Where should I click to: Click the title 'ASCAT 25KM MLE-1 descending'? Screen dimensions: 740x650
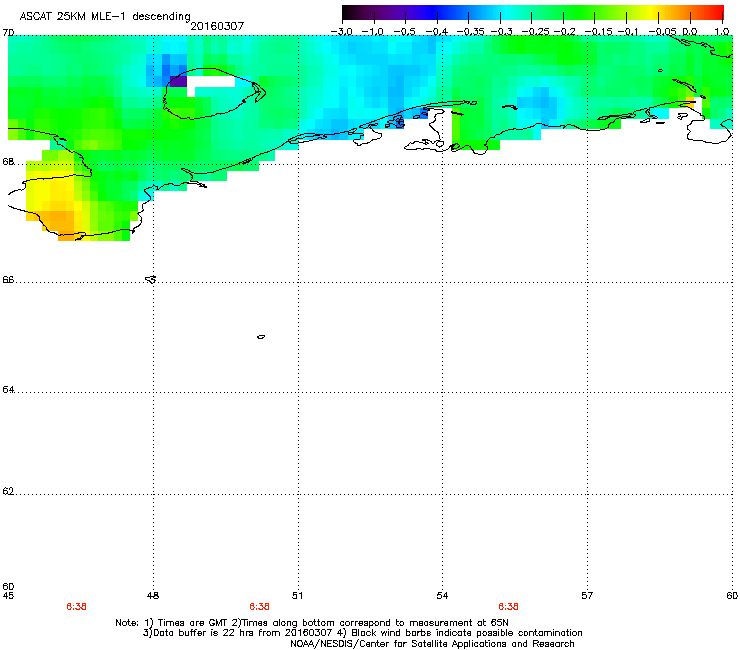pos(105,17)
